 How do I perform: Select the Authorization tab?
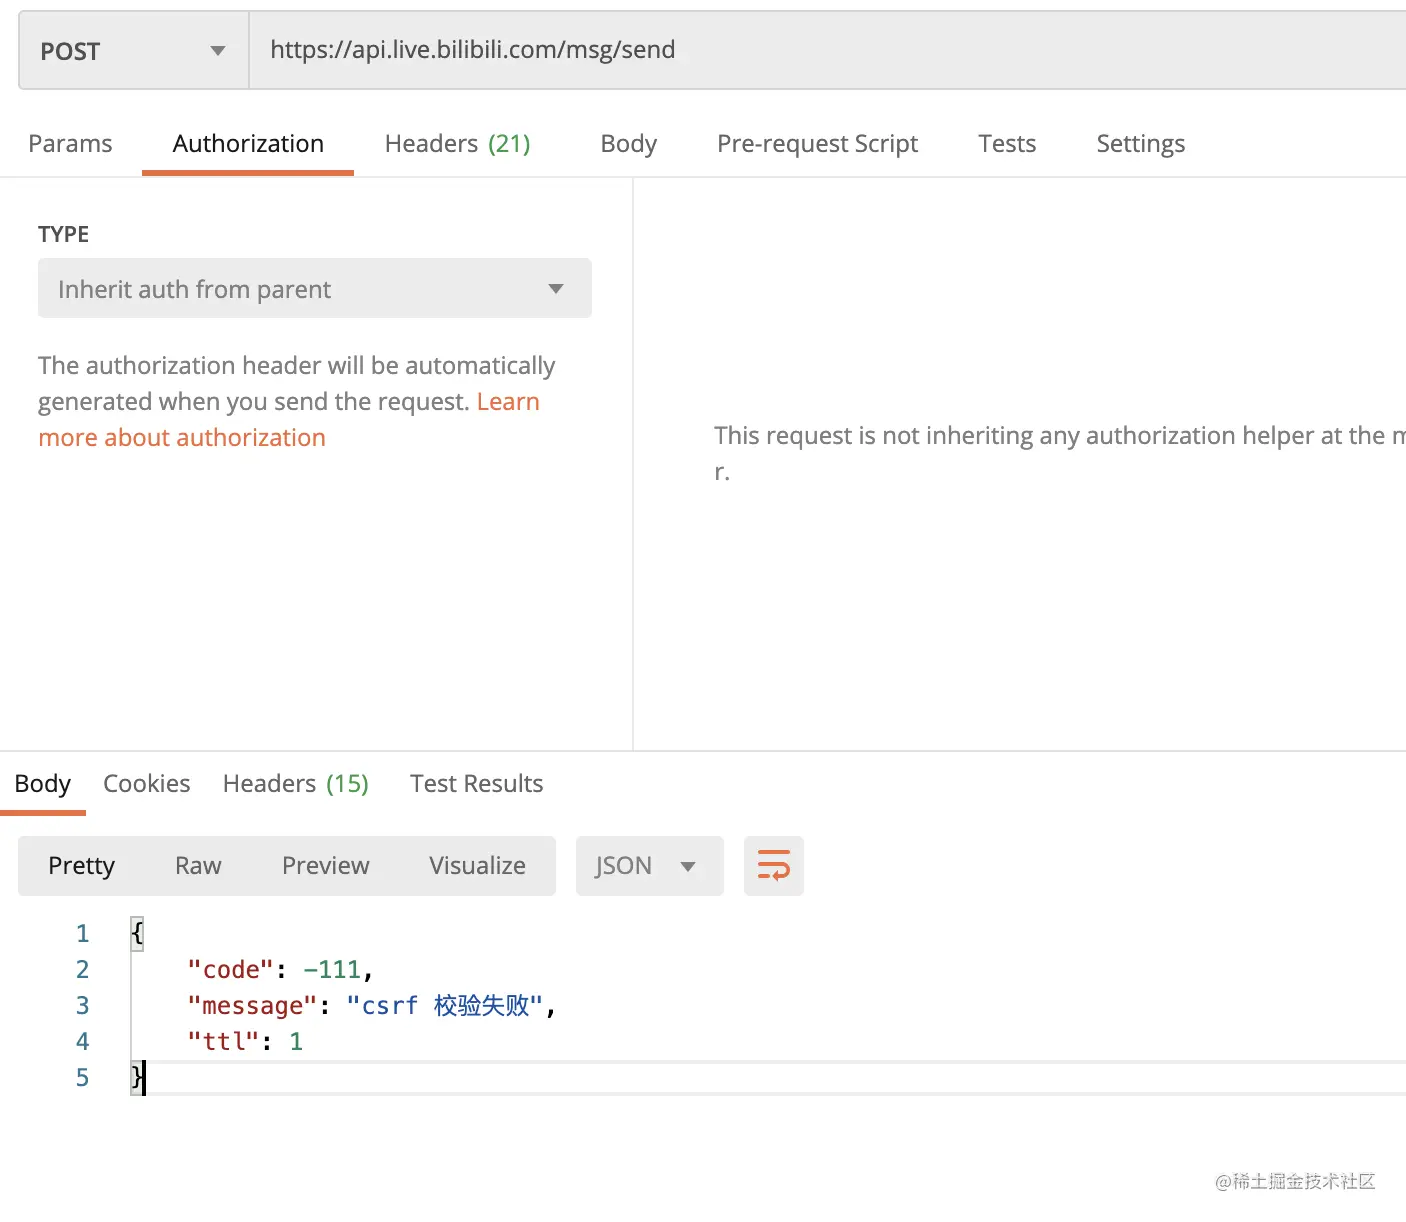click(248, 144)
